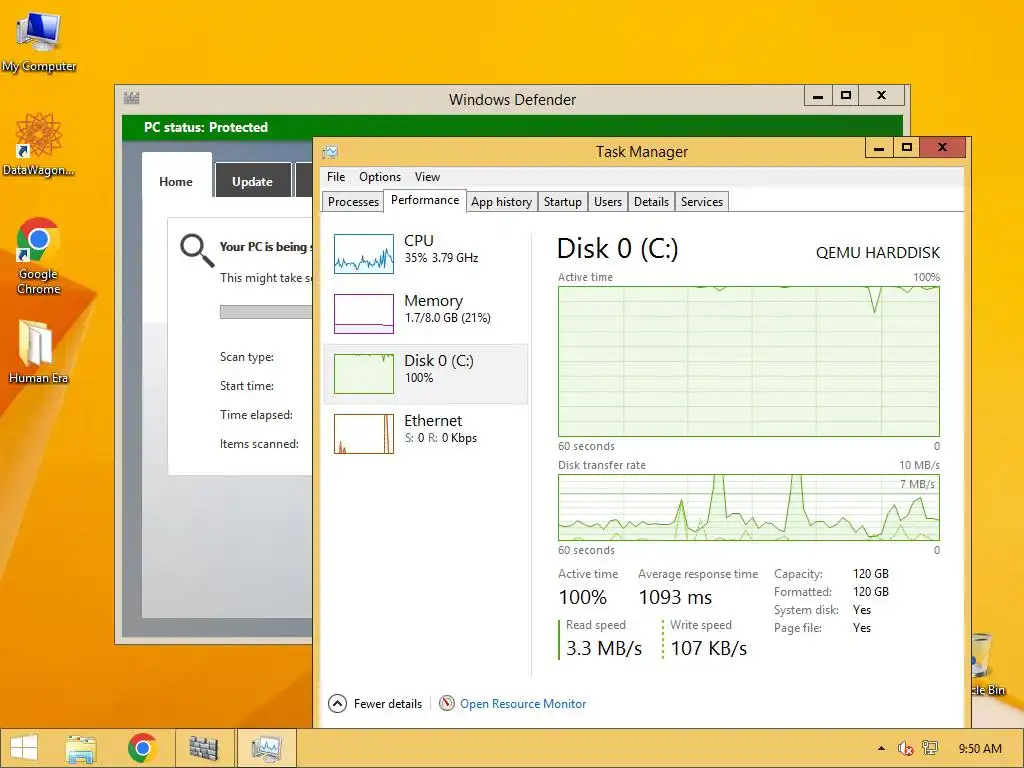The width and height of the screenshot is (1024, 768).
Task: Open the DataWagon desktop shortcut
Action: click(x=39, y=144)
